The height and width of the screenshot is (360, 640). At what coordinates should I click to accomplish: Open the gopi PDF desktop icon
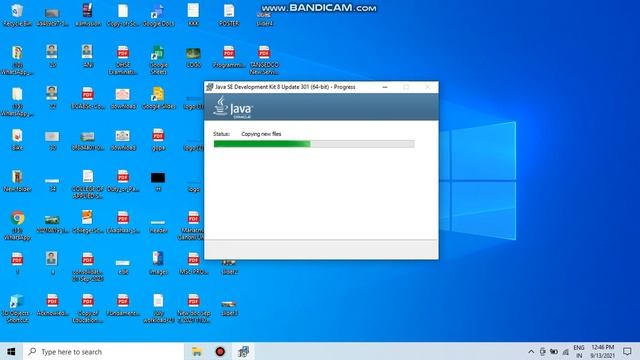pos(158,140)
